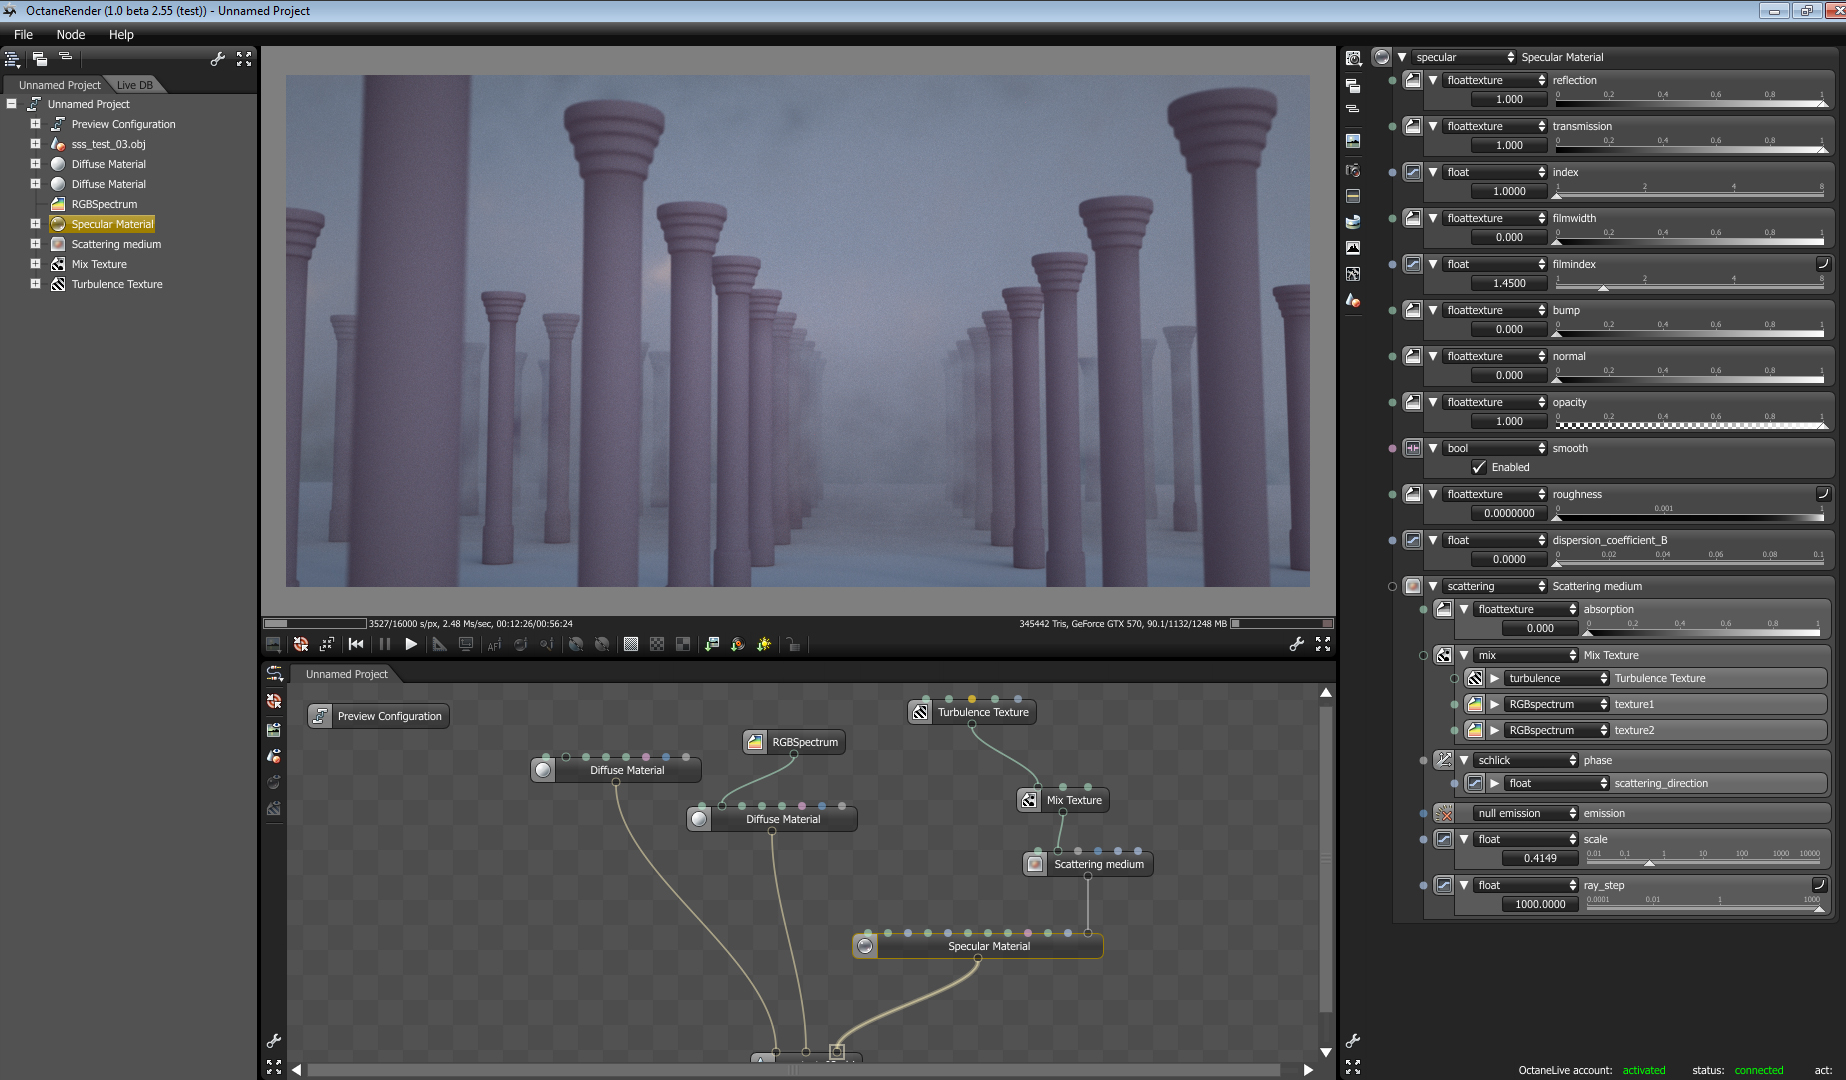1846x1080 pixels.
Task: Maximize render viewport with fullscreen arrows icon
Action: tap(1323, 645)
